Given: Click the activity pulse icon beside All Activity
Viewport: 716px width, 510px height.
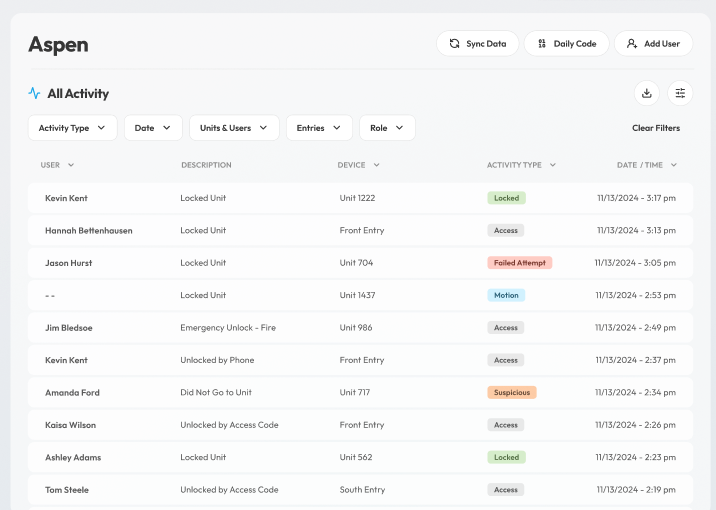Looking at the screenshot, I should pyautogui.click(x=34, y=93).
